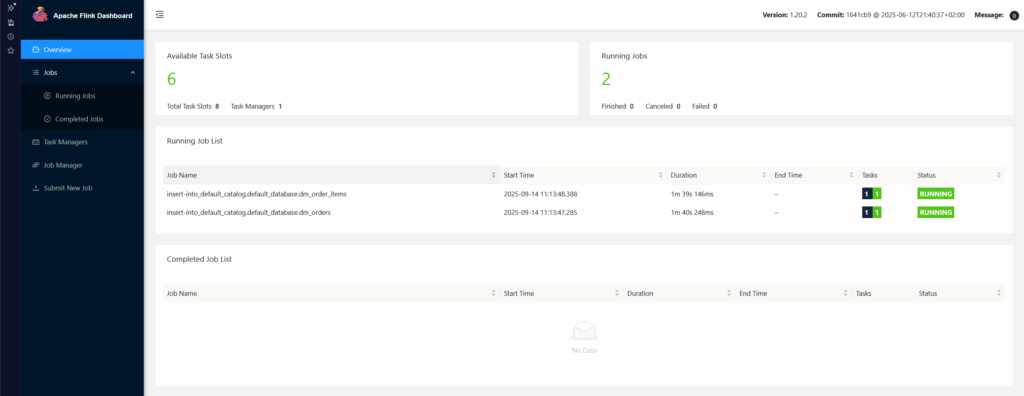Go to Completed Jobs page
The height and width of the screenshot is (396, 1024).
pos(82,119)
